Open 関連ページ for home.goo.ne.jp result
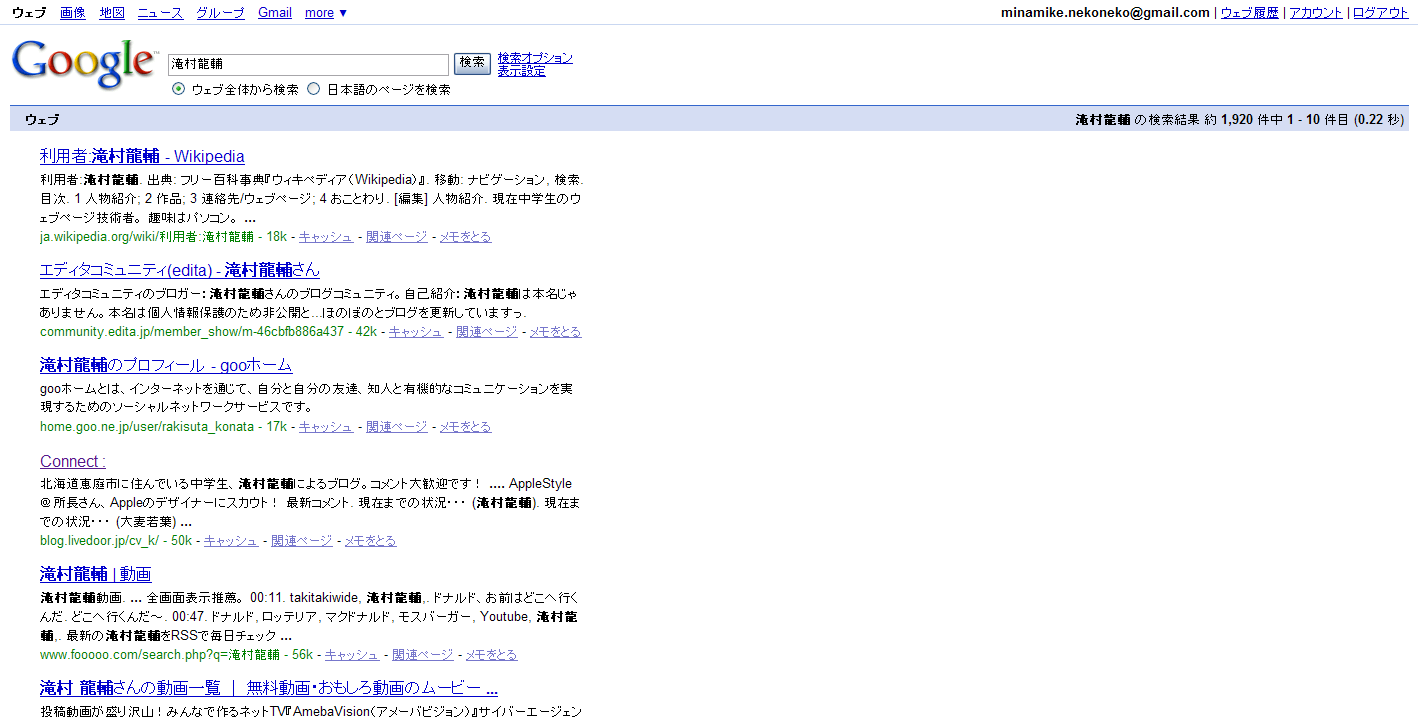 (396, 427)
